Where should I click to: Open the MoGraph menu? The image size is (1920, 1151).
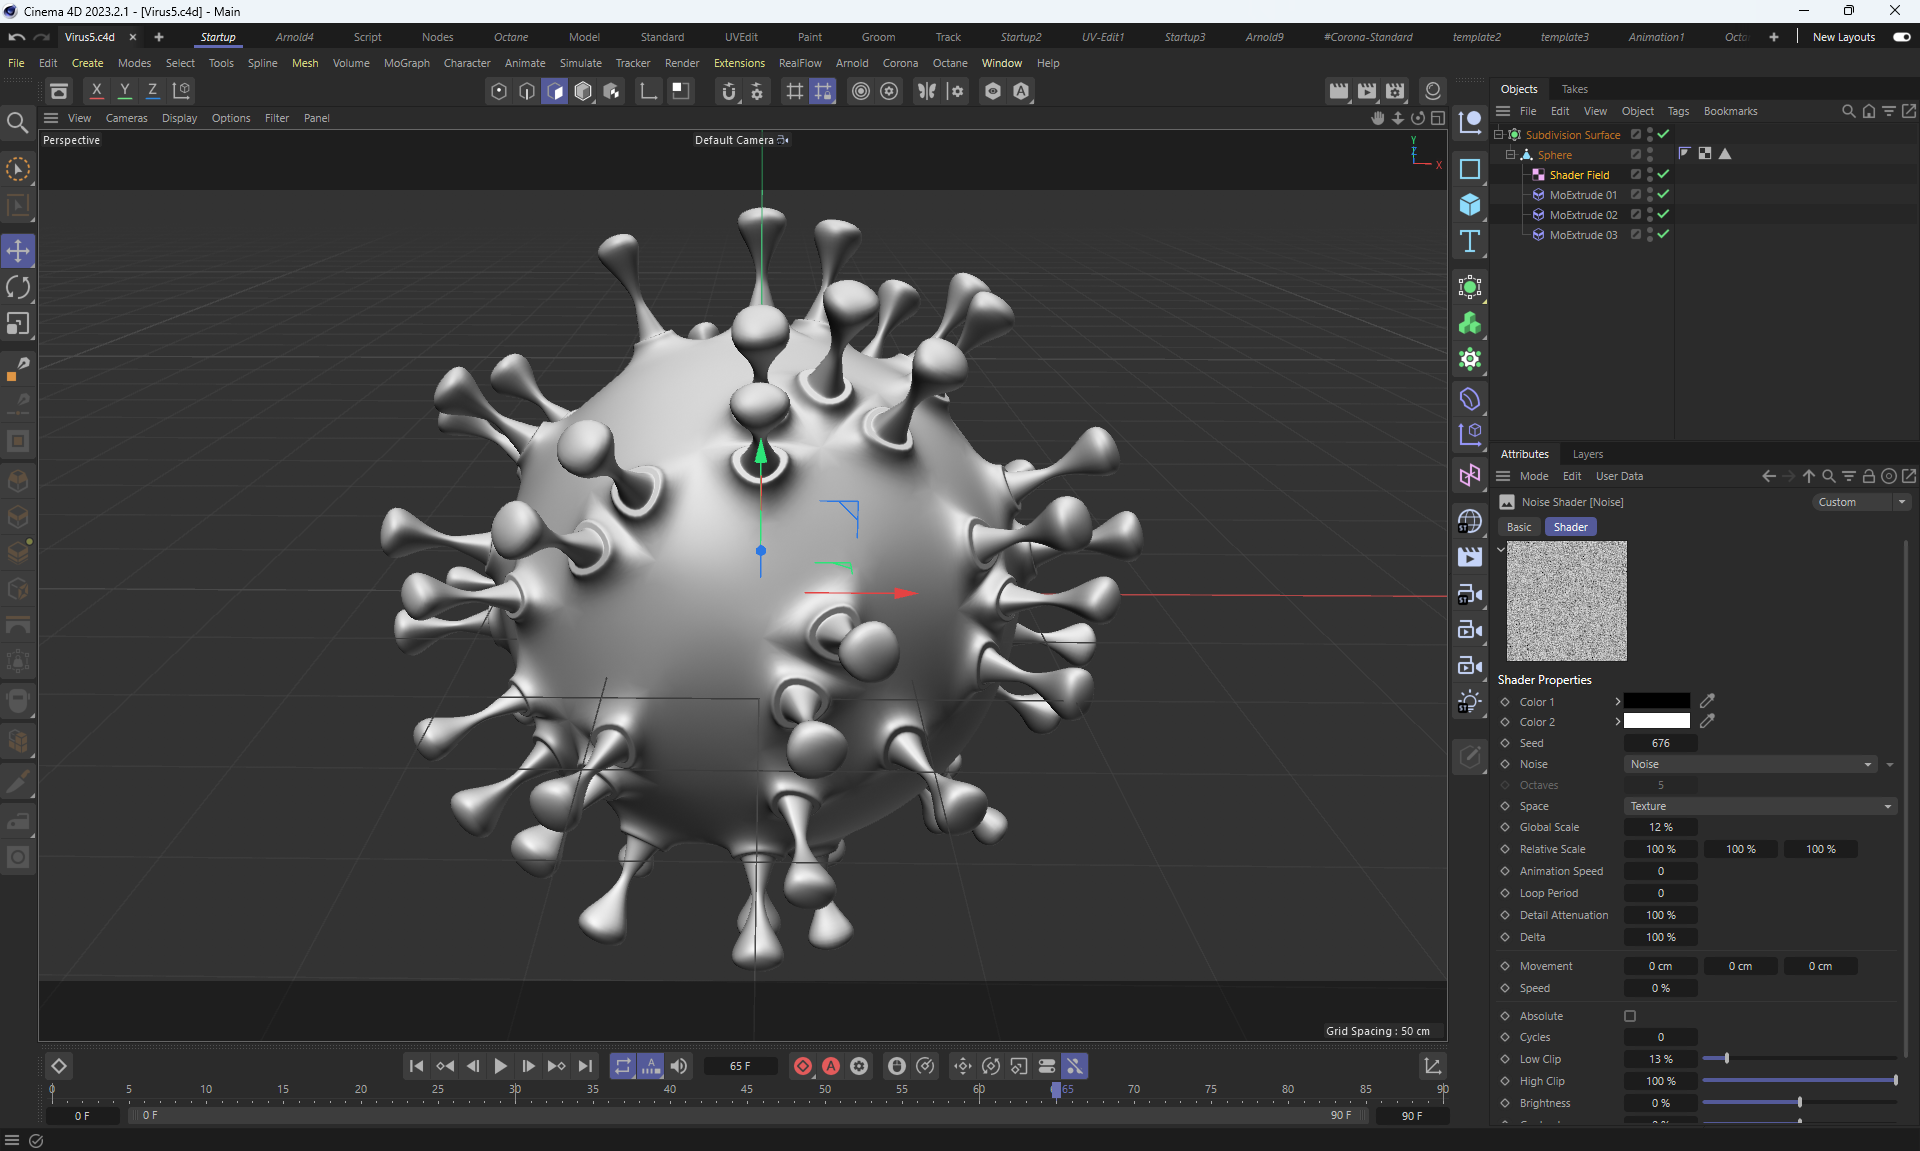point(406,63)
